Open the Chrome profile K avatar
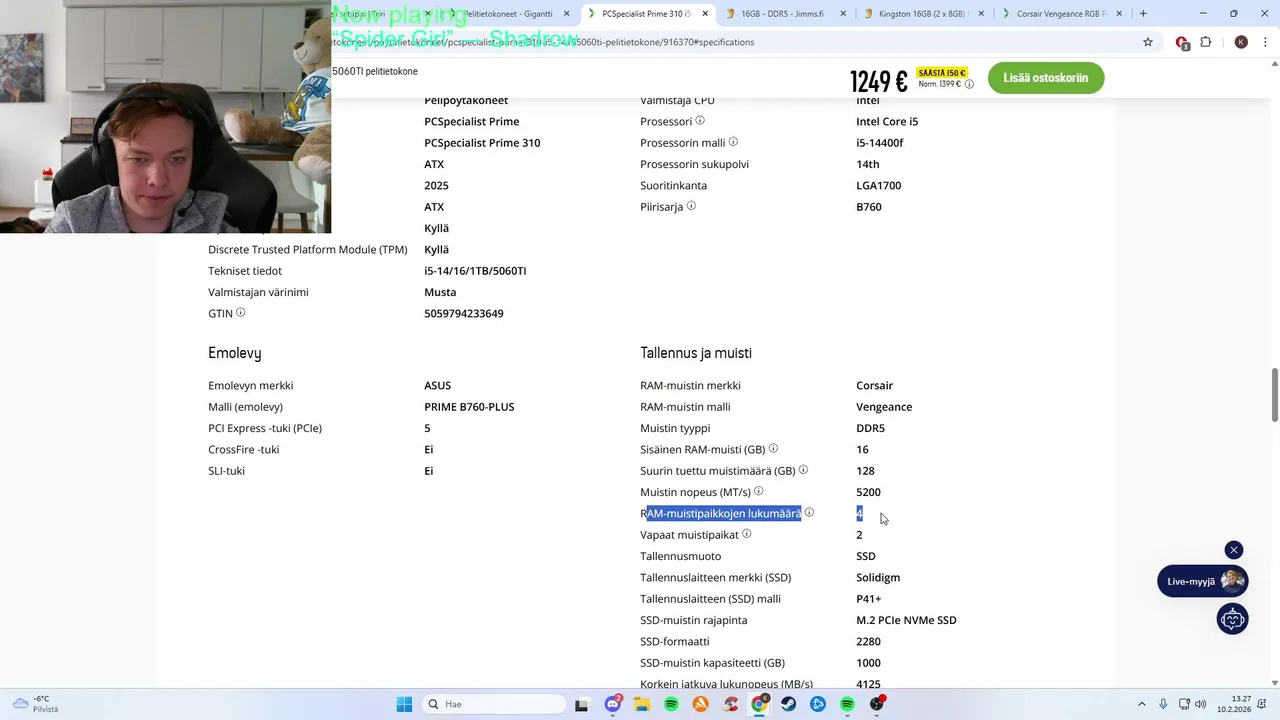Image resolution: width=1280 pixels, height=720 pixels. pos(1241,42)
